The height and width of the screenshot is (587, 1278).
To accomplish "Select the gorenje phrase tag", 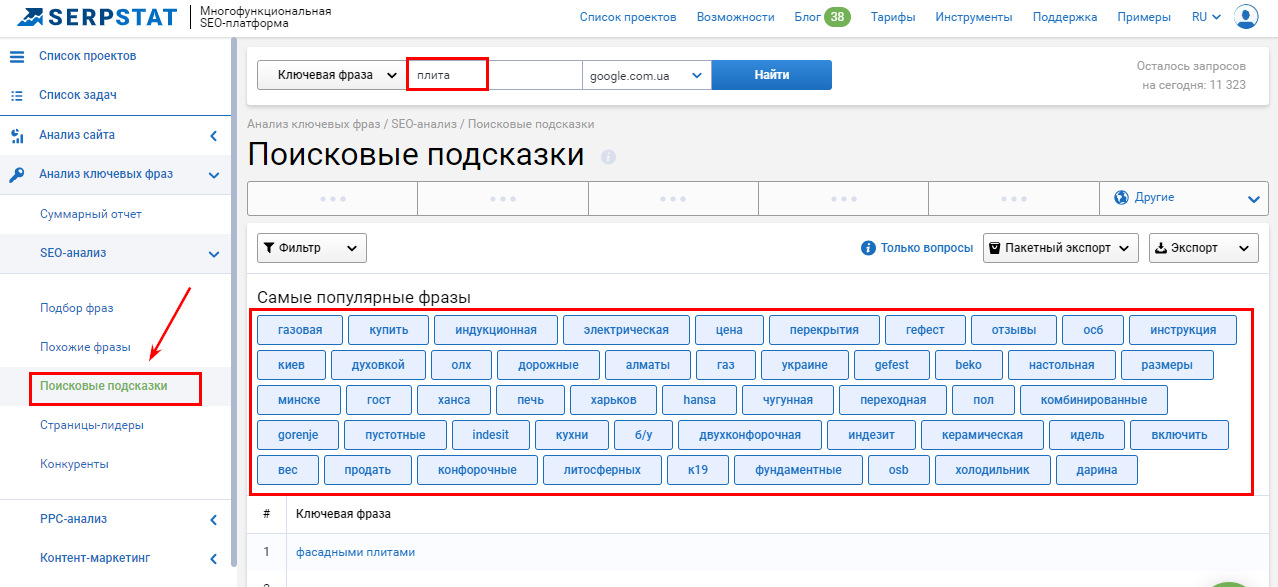I will coord(298,436).
